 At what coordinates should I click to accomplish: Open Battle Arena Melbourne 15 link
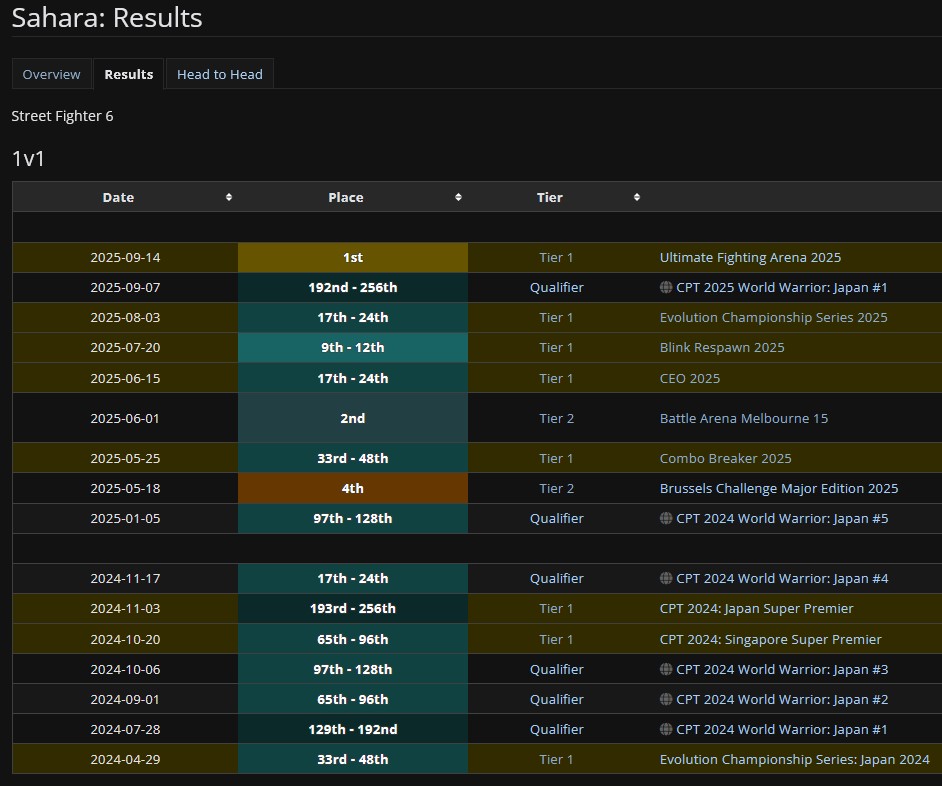click(744, 418)
